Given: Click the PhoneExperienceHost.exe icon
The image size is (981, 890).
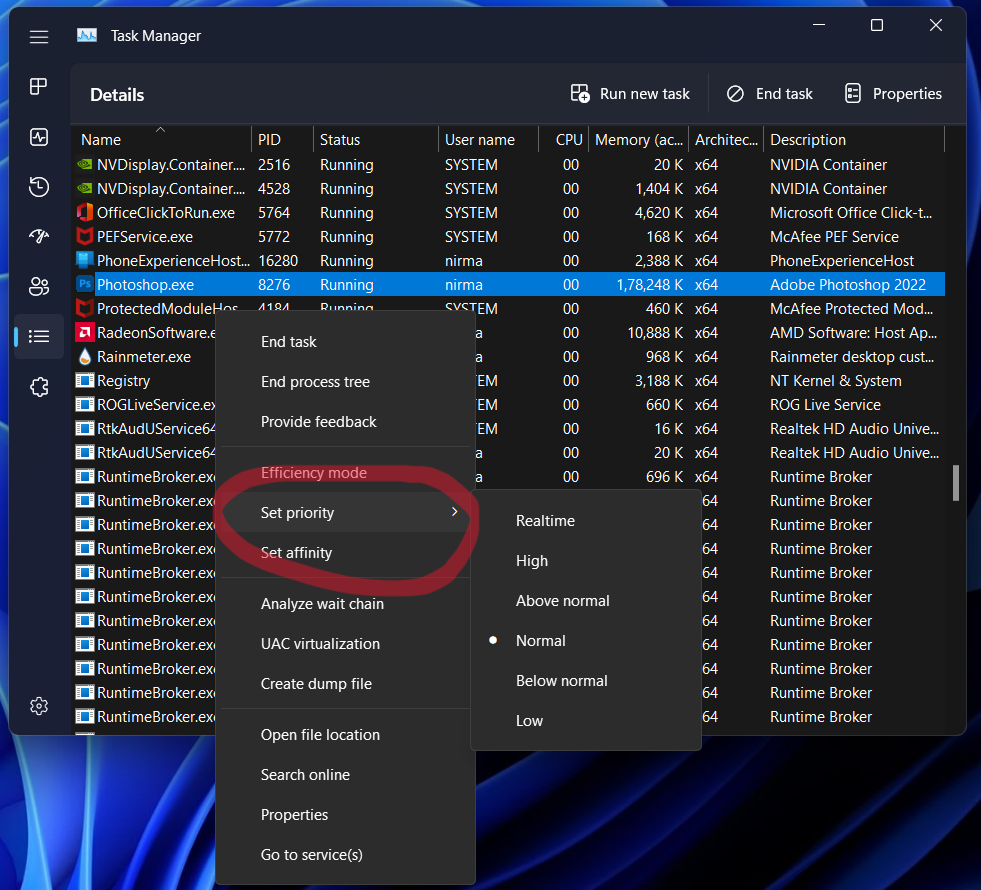Looking at the screenshot, I should [84, 260].
